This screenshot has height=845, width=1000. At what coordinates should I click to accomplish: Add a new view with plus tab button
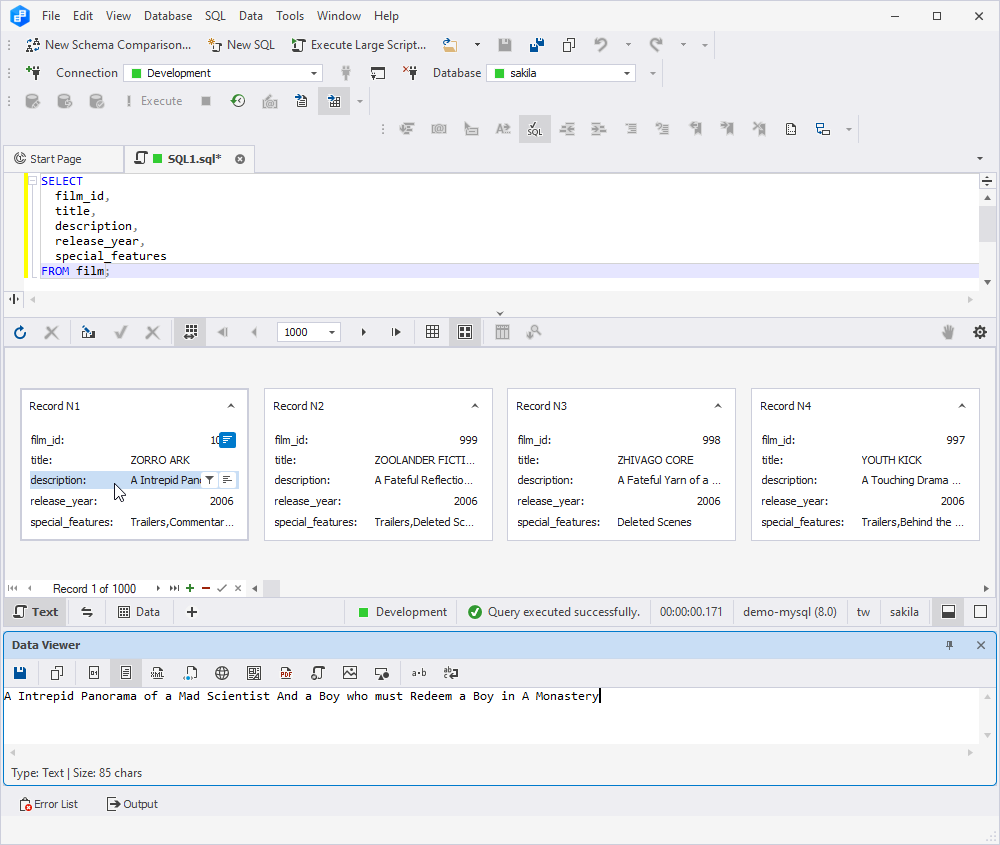(x=191, y=612)
